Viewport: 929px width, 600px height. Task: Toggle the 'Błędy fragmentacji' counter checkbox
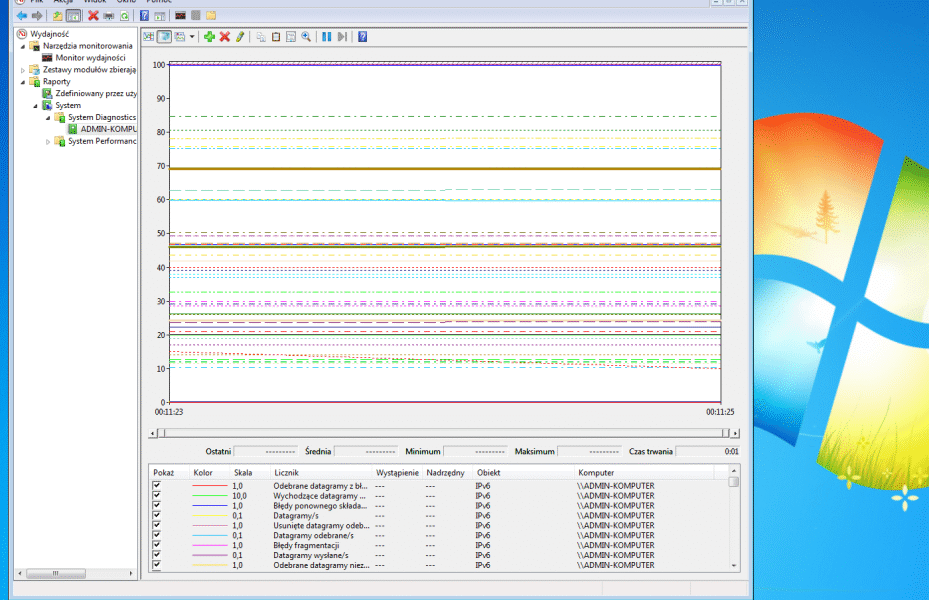pos(156,546)
